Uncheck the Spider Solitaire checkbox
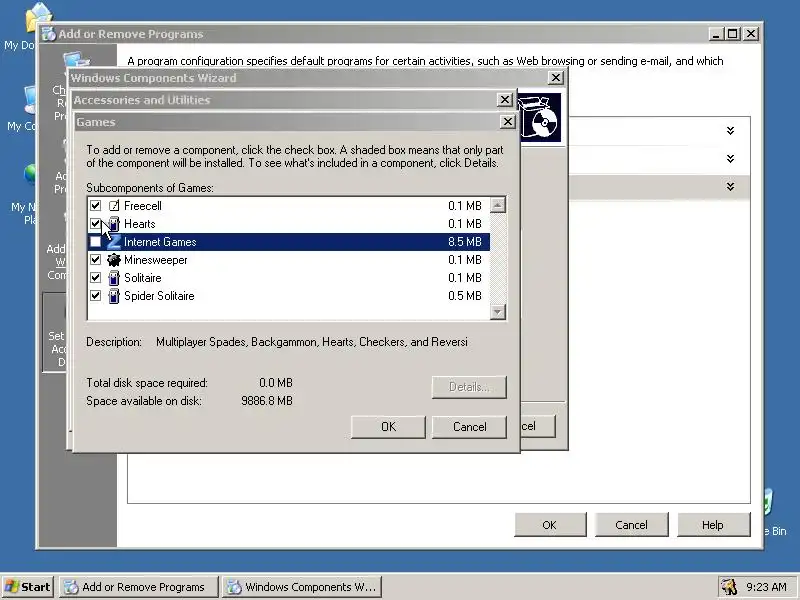Image resolution: width=800 pixels, height=600 pixels. [x=95, y=295]
